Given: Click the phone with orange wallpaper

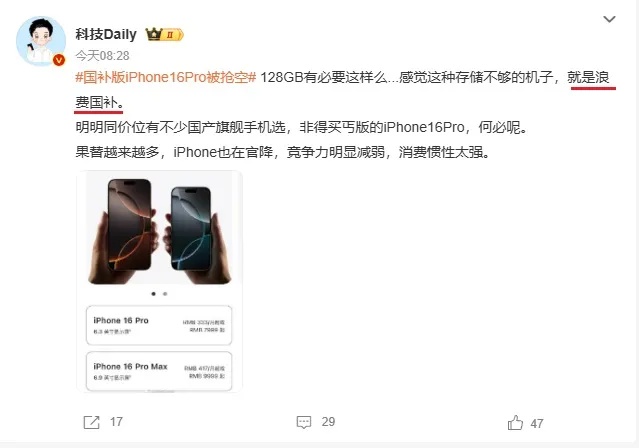Looking at the screenshot, I should (130, 225).
